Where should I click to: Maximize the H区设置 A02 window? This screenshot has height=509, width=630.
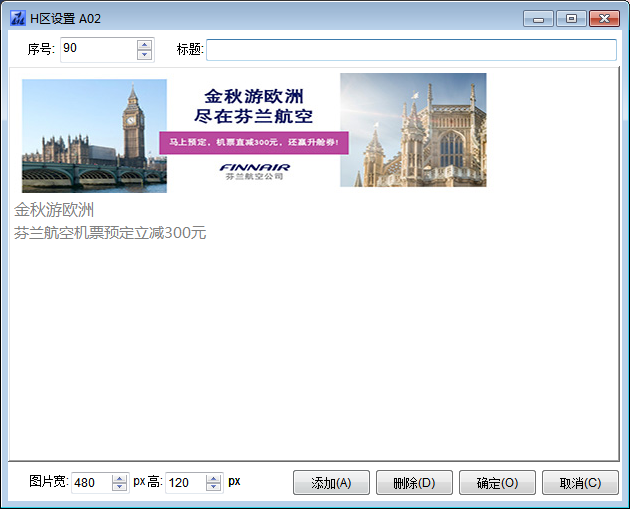[571, 19]
